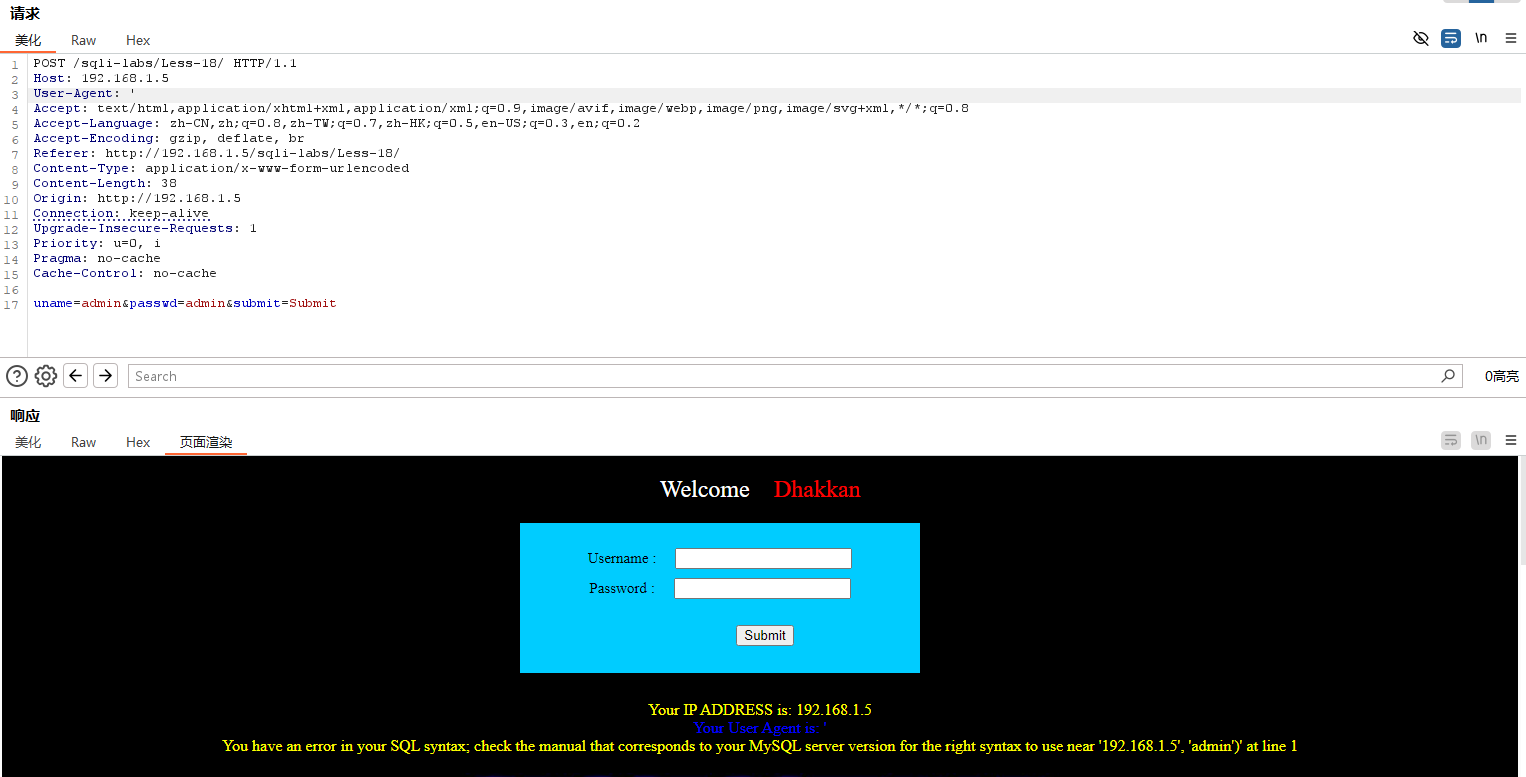The image size is (1526, 777).
Task: Switch request view to Raw tab
Action: (84, 41)
